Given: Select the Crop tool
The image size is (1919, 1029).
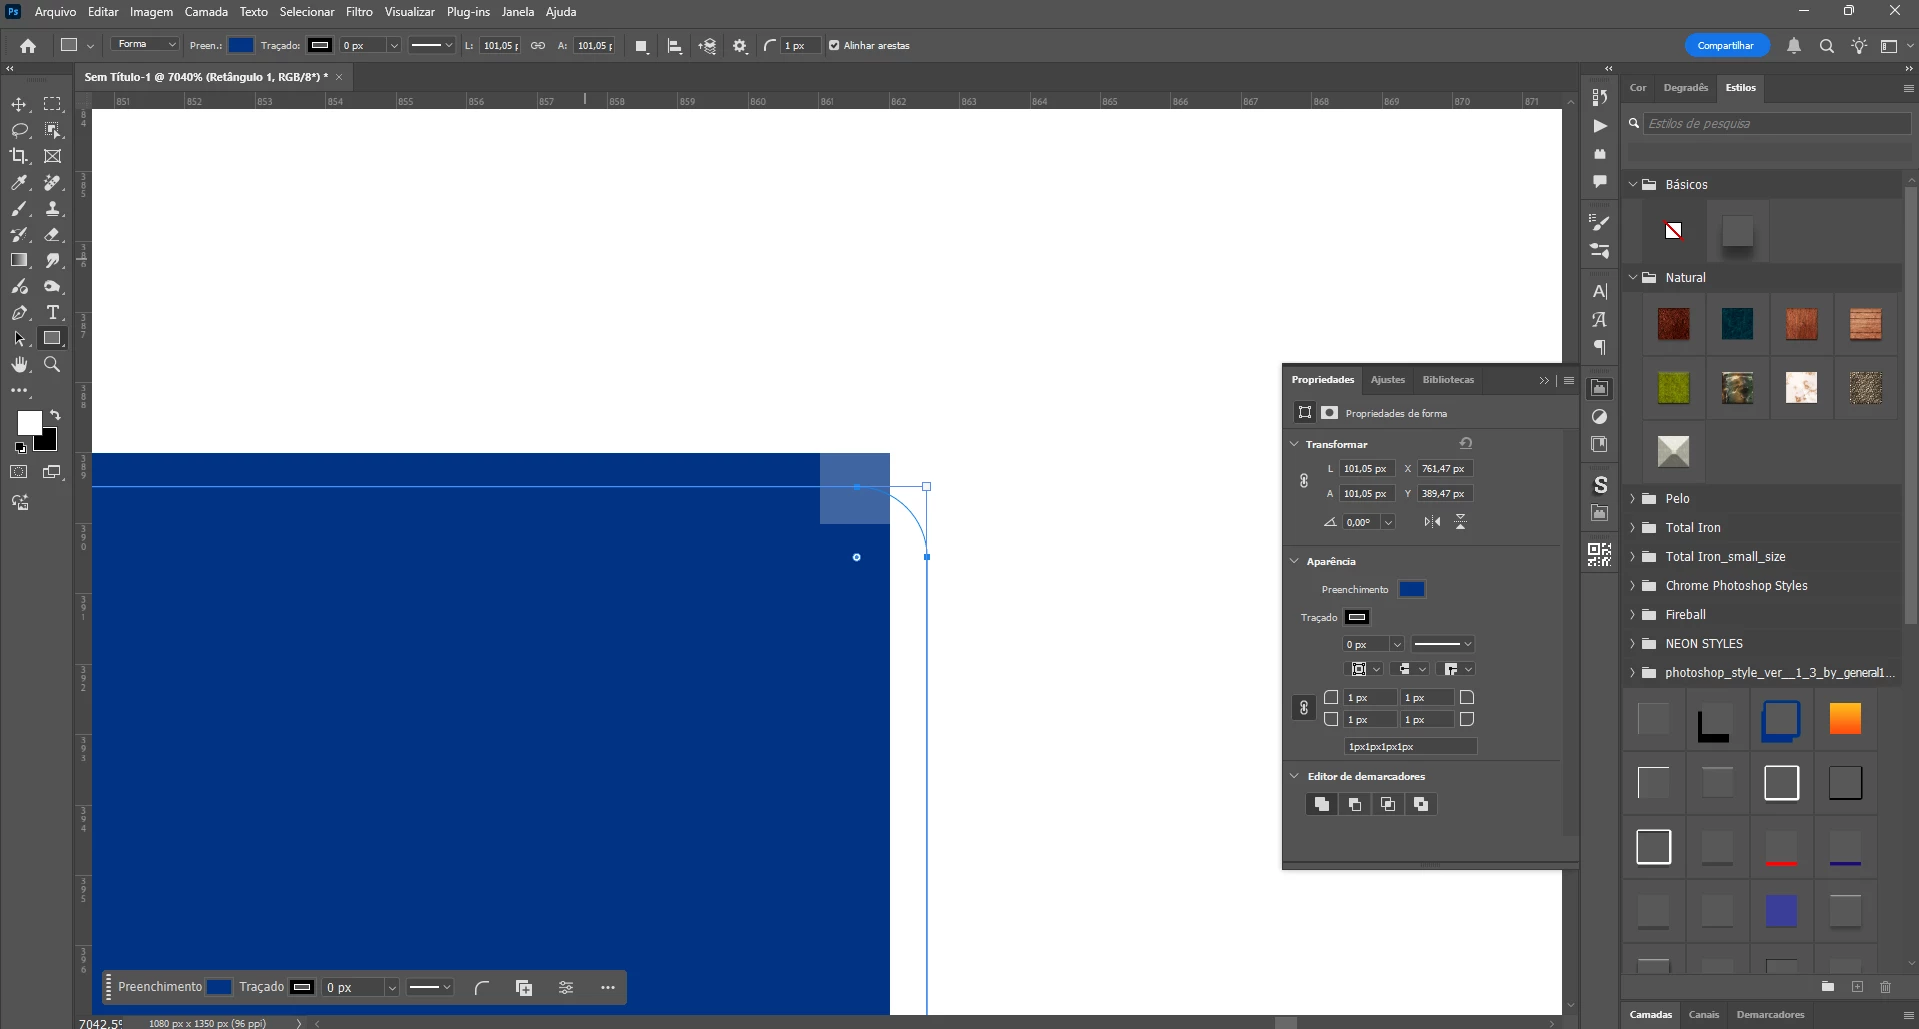Looking at the screenshot, I should click(19, 156).
